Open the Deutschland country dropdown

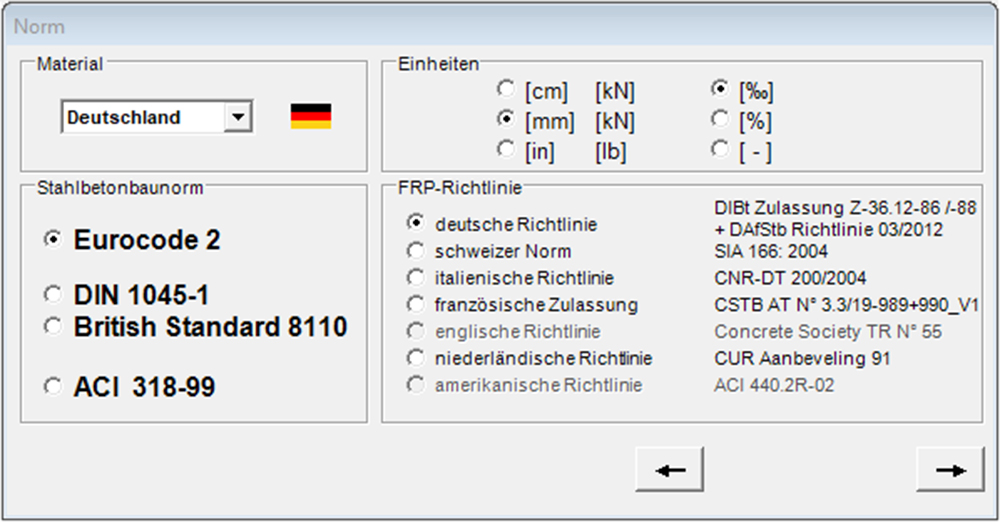pyautogui.click(x=238, y=117)
